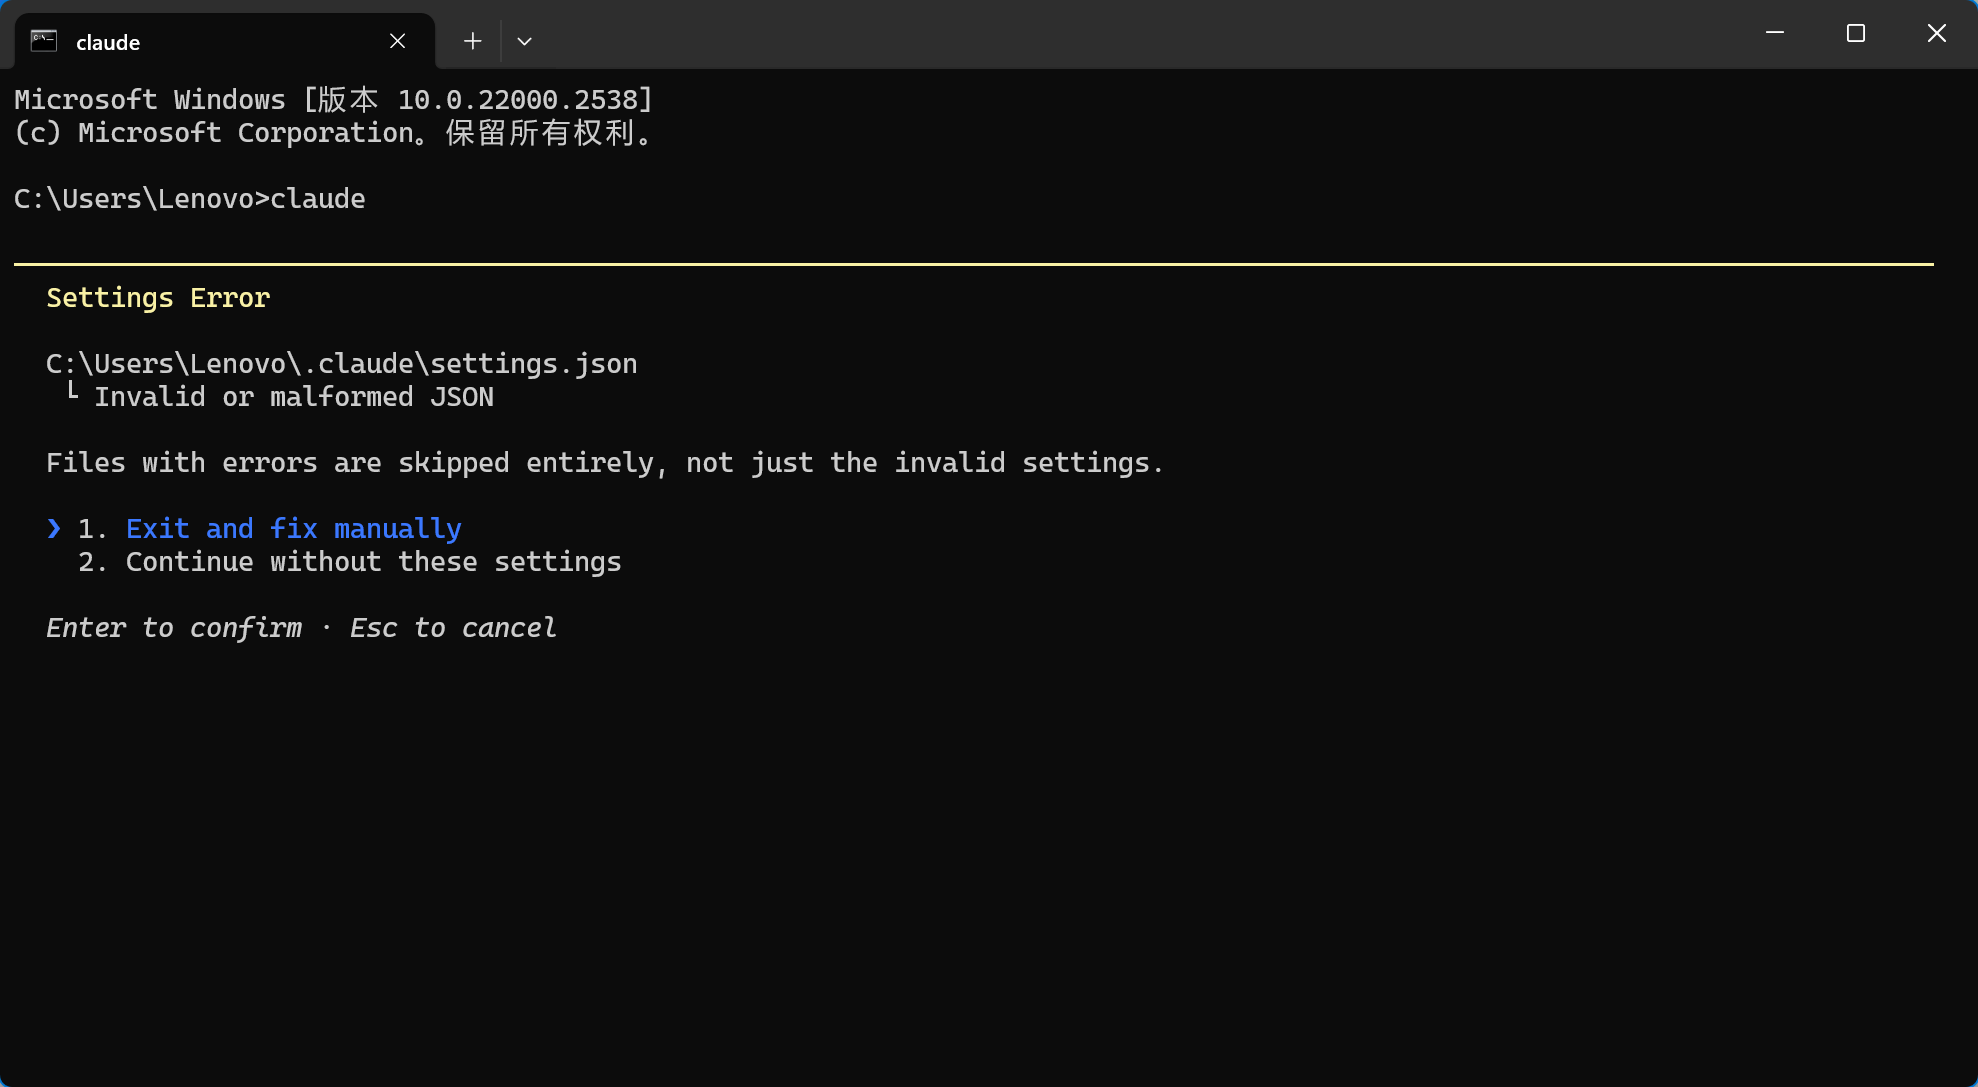Close the claude tab
Image resolution: width=1978 pixels, height=1087 pixels.
tap(397, 41)
